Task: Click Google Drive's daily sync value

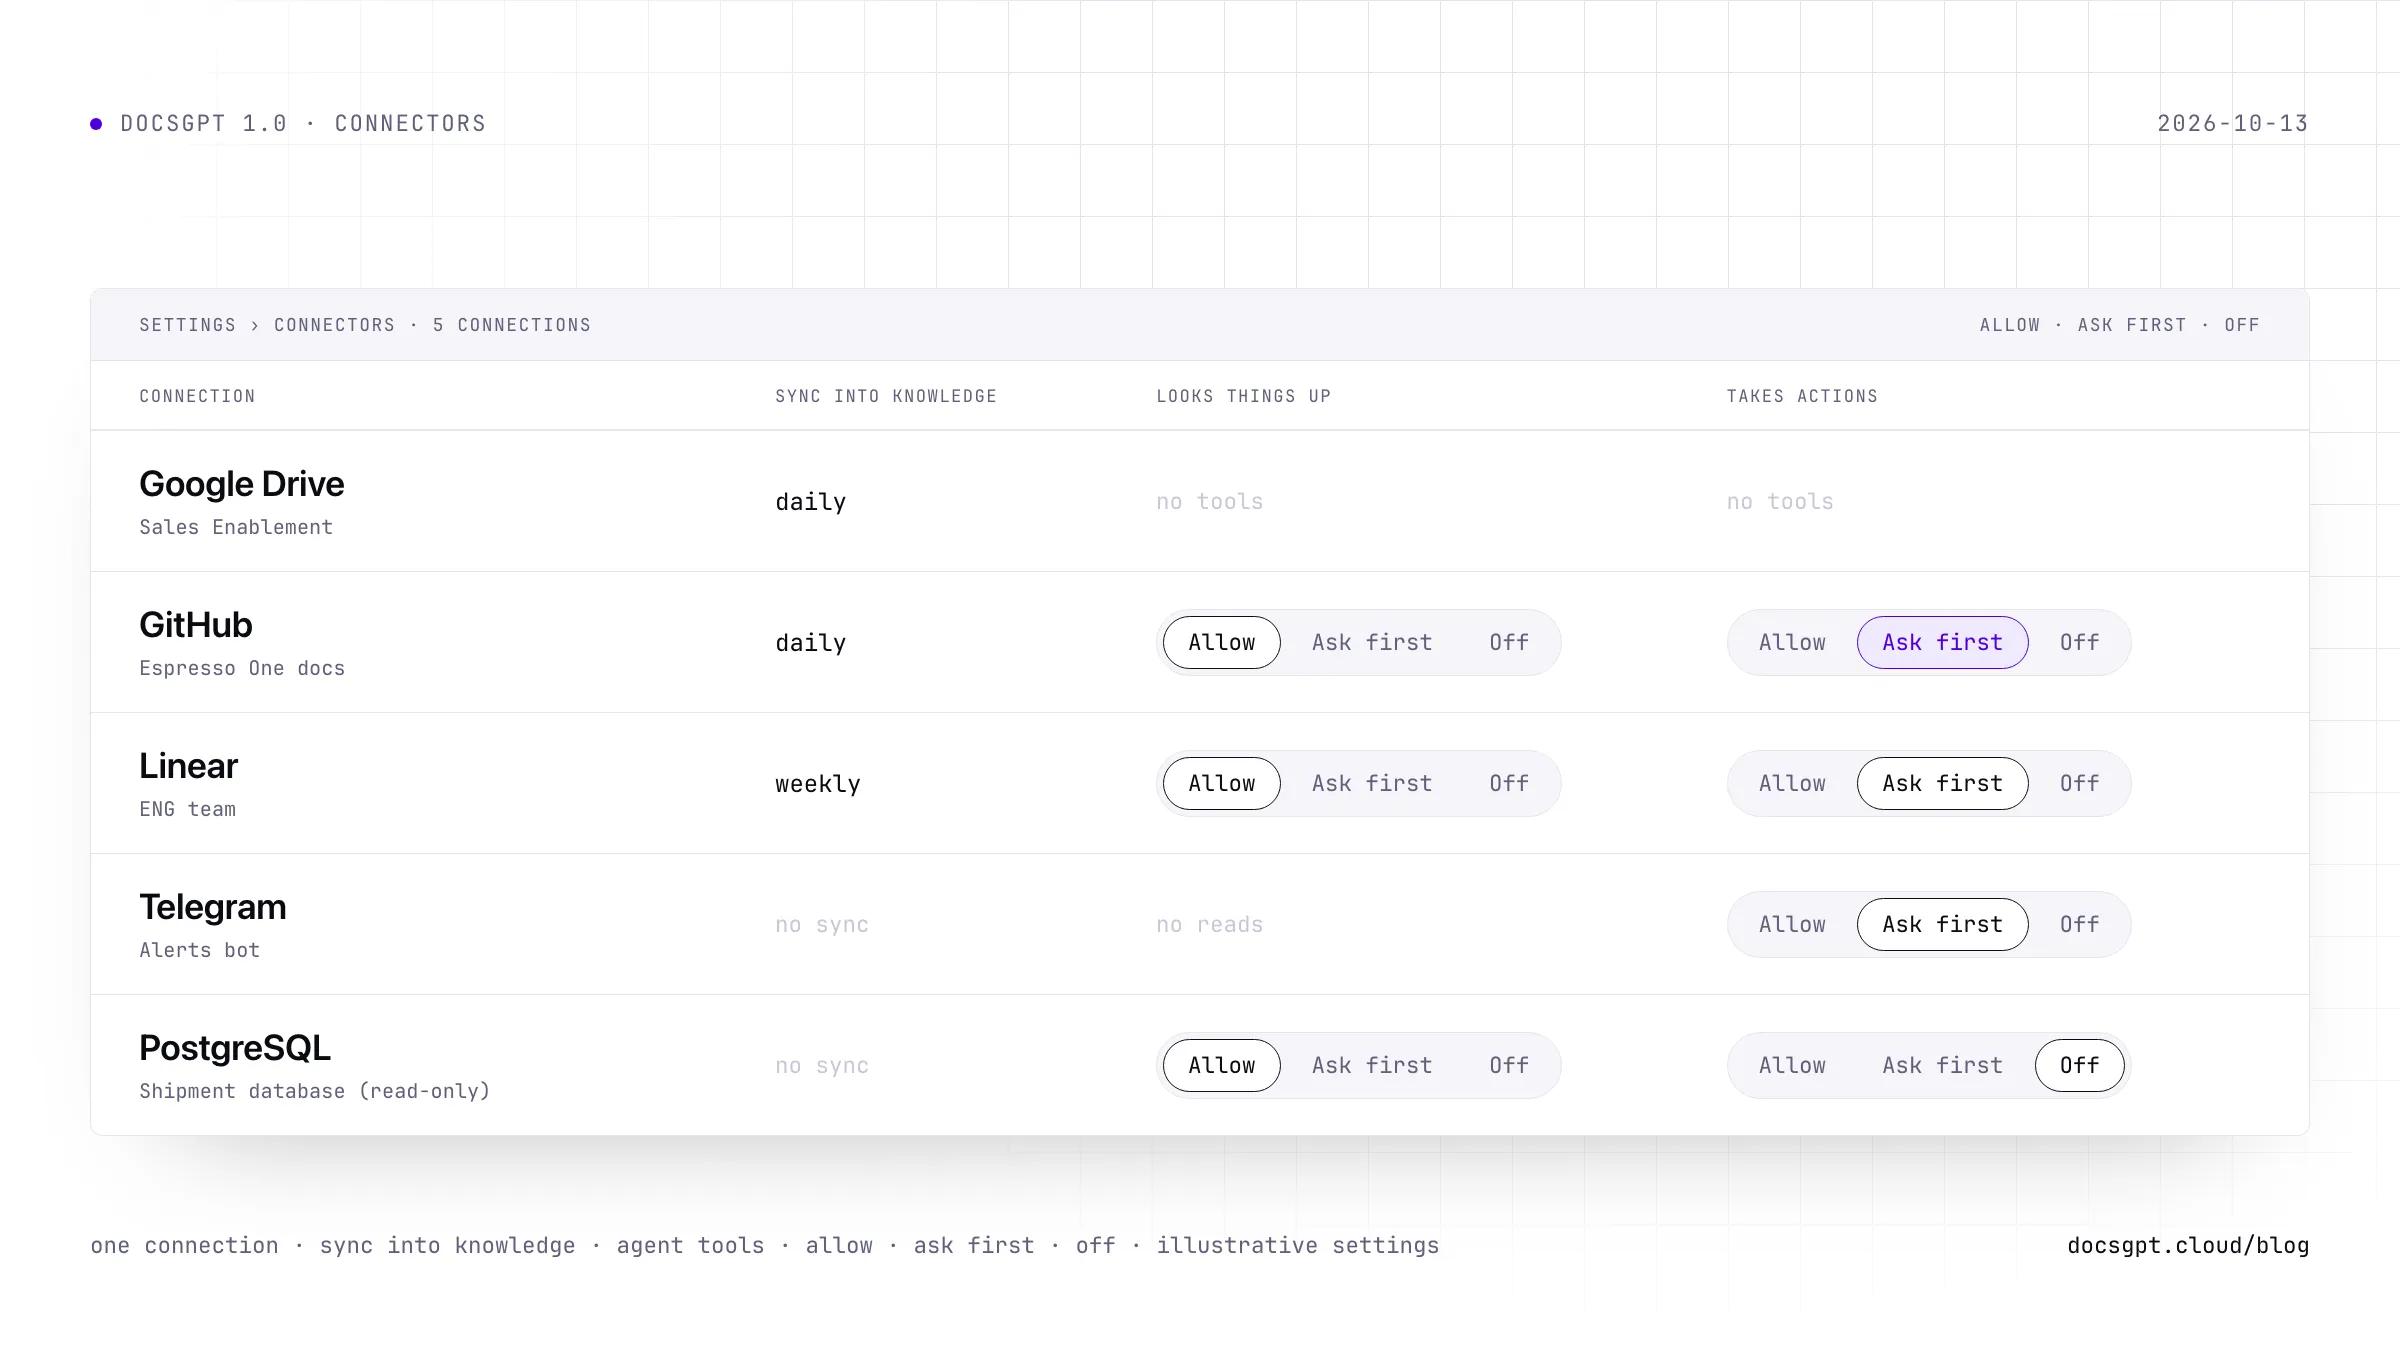Action: coord(811,502)
